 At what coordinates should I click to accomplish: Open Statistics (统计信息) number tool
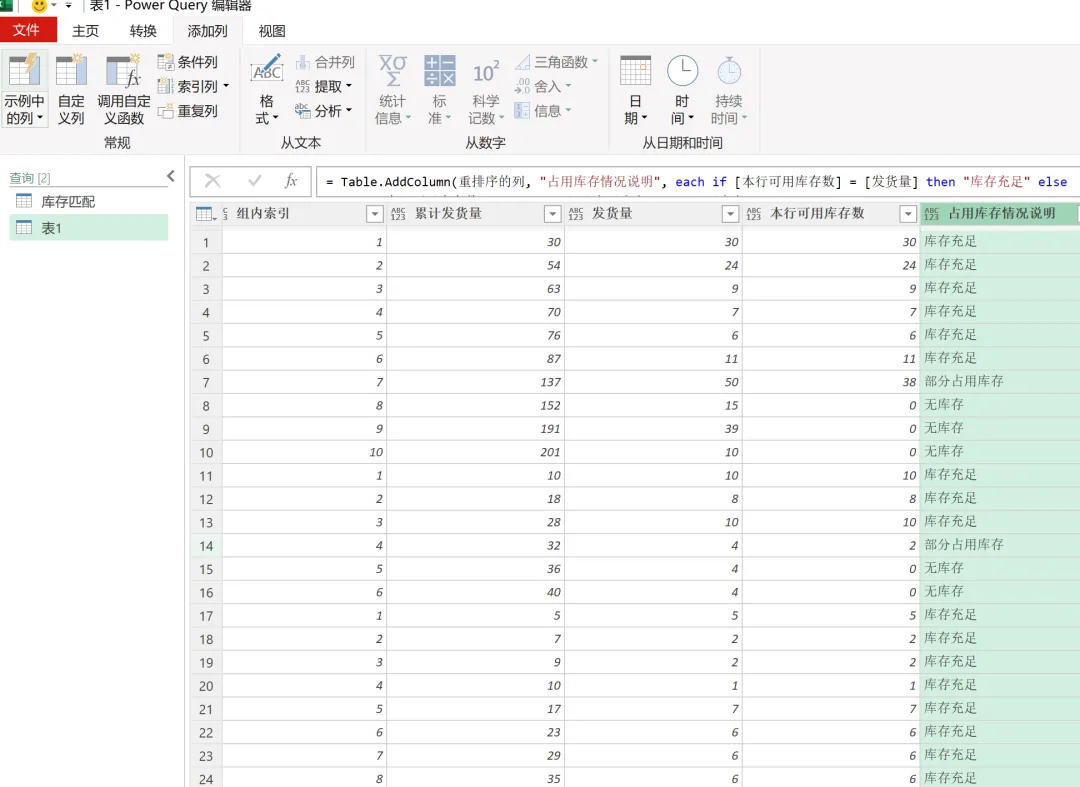tap(393, 90)
